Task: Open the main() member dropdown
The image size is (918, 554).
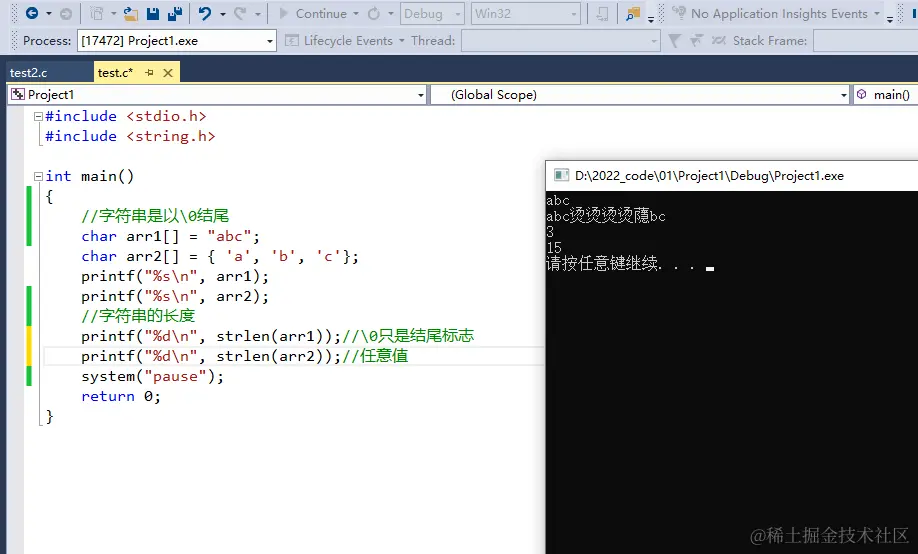Action: 885,95
